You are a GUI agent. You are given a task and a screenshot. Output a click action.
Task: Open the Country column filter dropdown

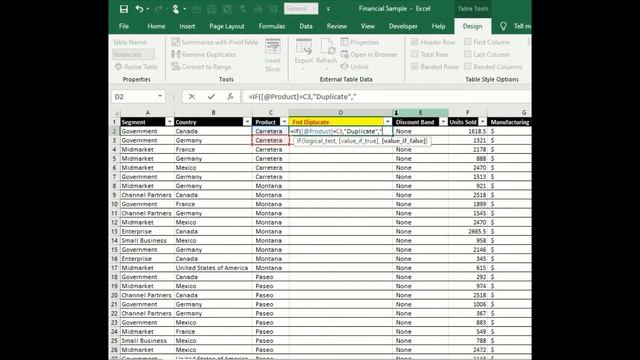[x=247, y=122]
